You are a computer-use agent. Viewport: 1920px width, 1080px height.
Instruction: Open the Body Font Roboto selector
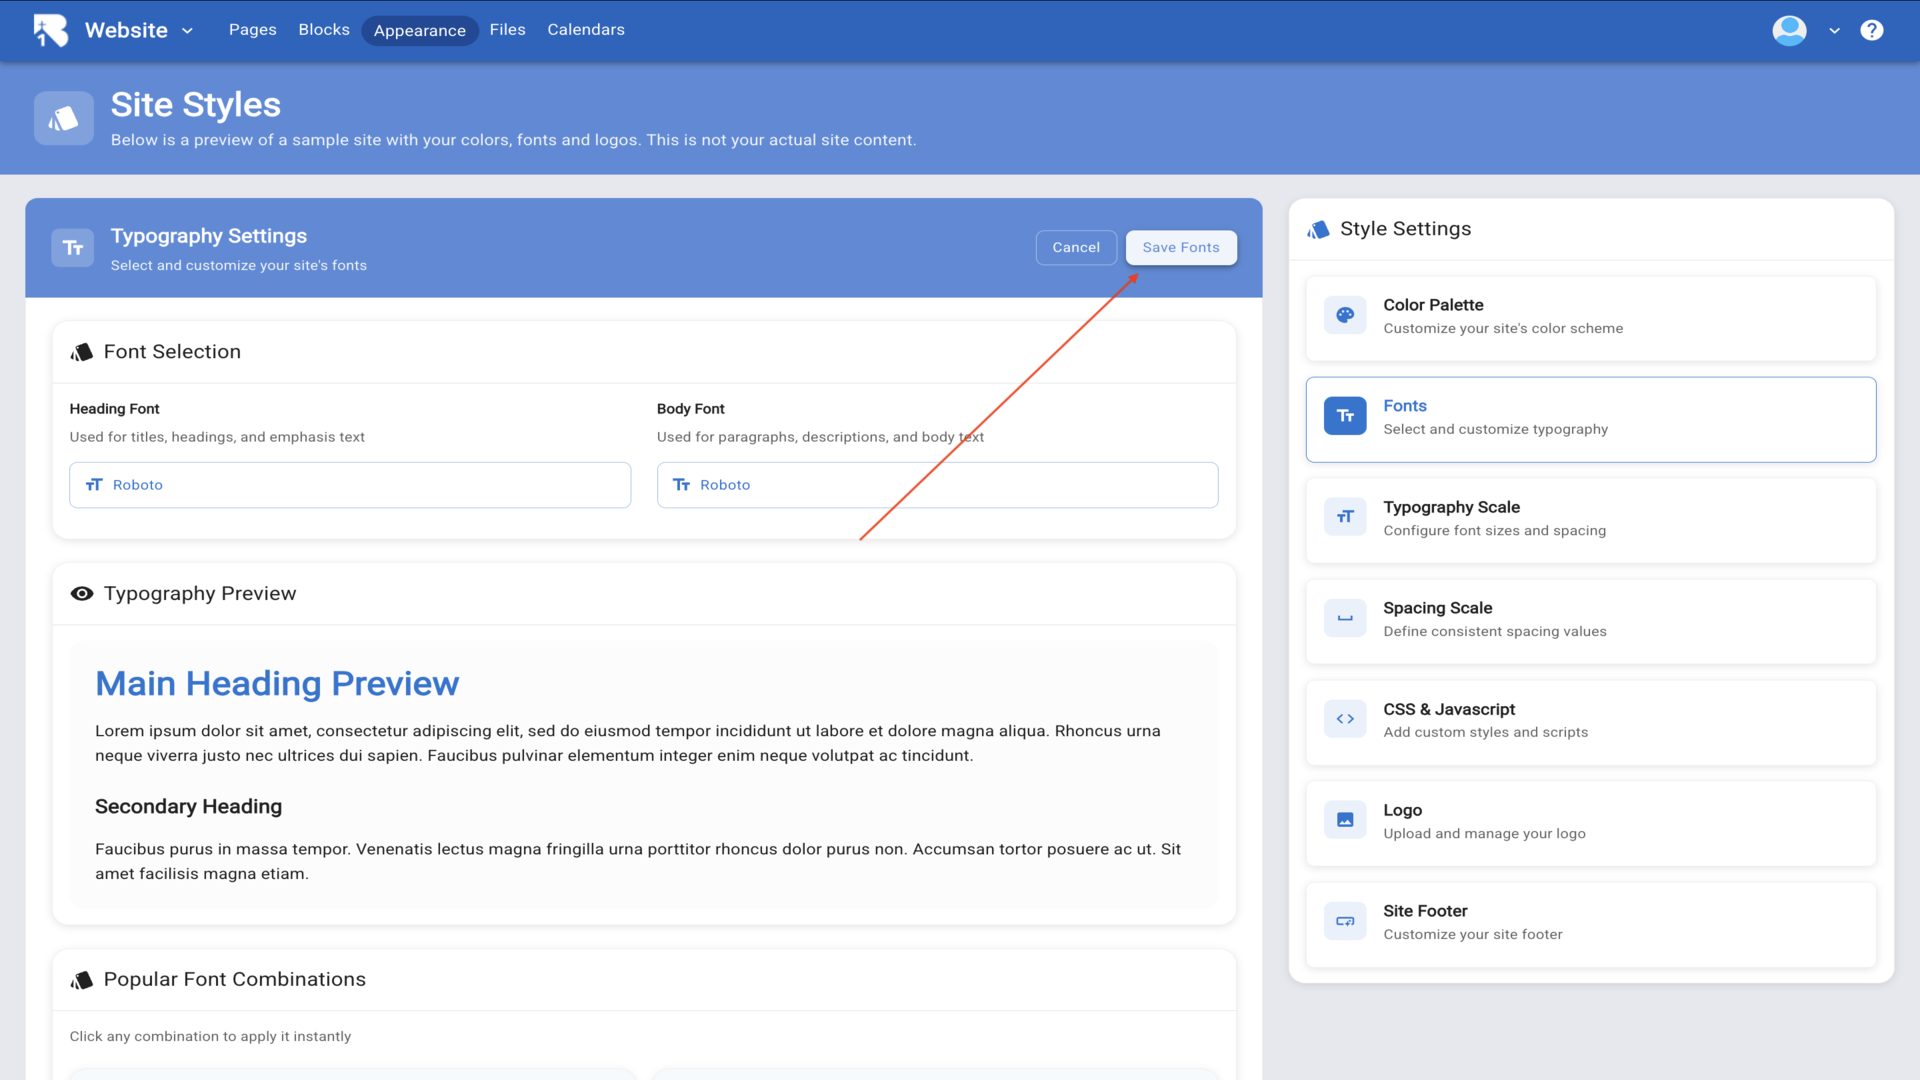(937, 485)
